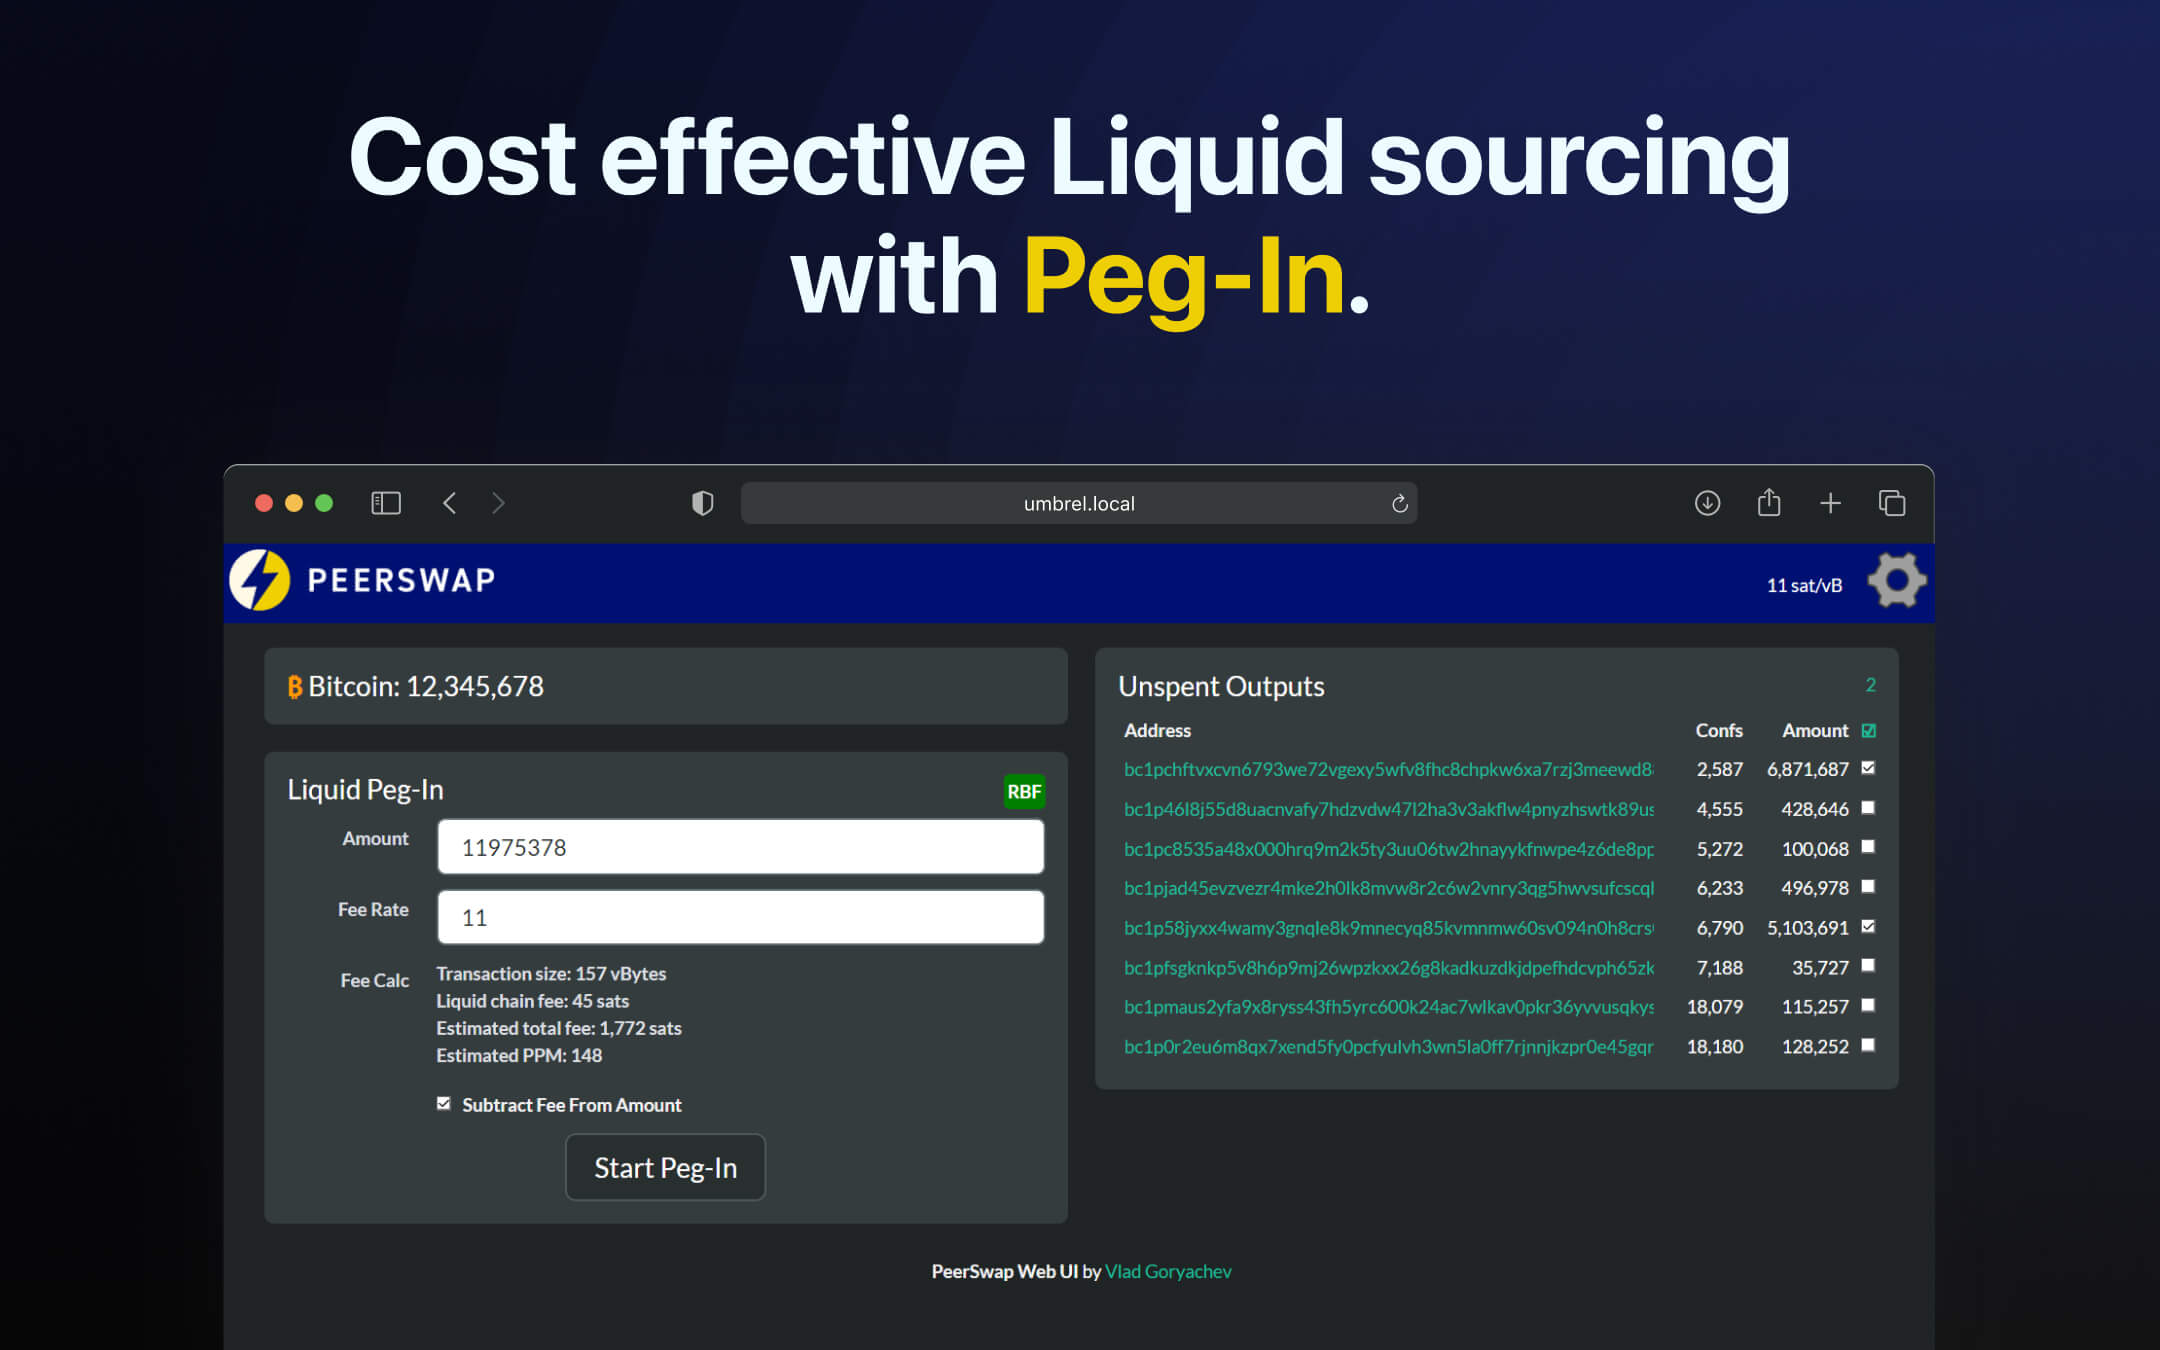Image resolution: width=2160 pixels, height=1350 pixels.
Task: Click the PeerSwap lightning logo
Action: coord(260,580)
